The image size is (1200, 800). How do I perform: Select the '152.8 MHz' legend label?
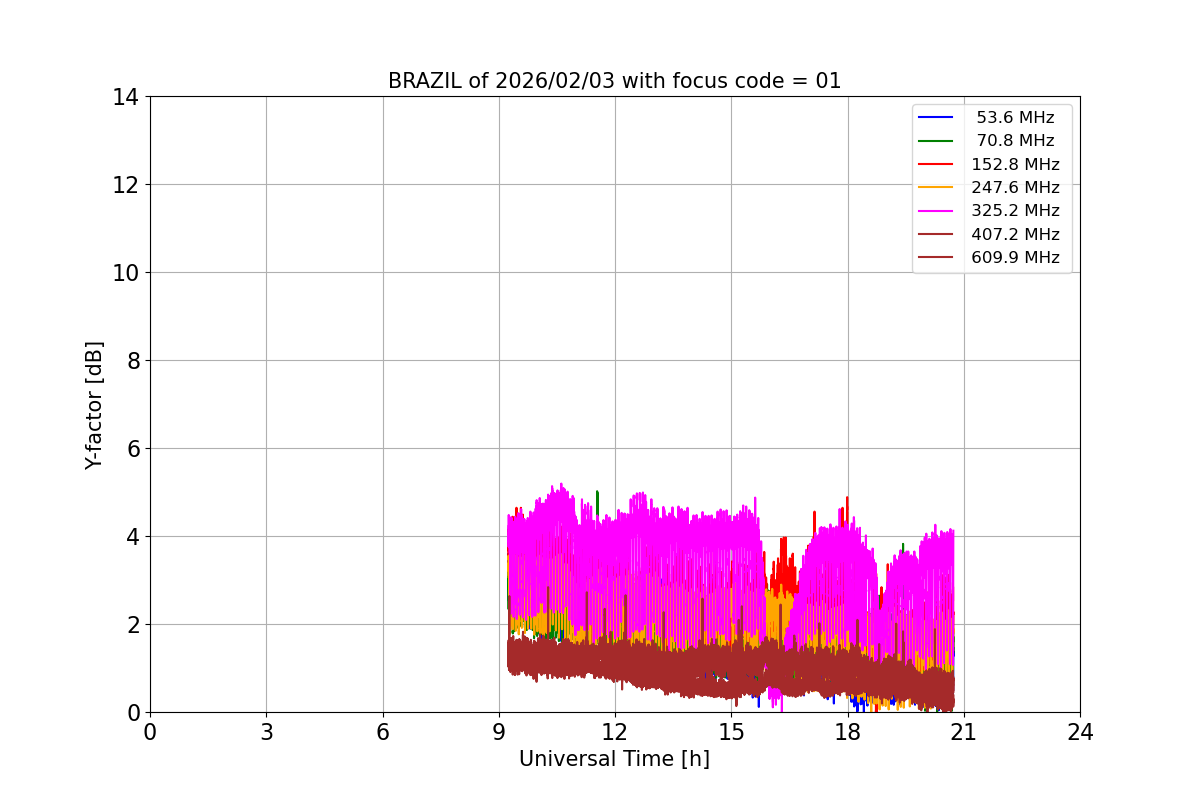coord(1015,164)
